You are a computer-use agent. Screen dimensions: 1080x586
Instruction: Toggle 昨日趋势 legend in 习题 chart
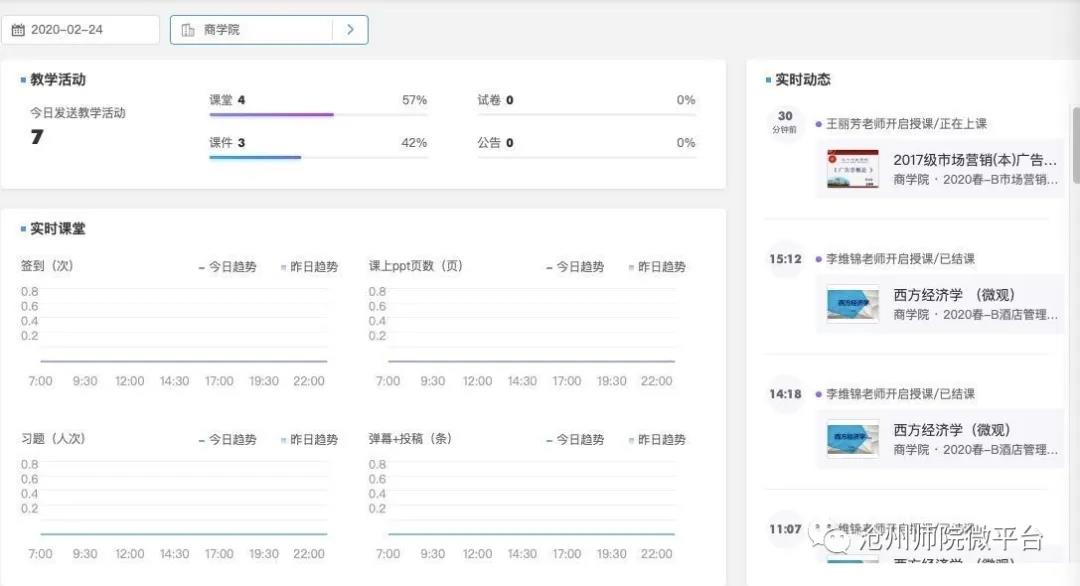coord(309,440)
